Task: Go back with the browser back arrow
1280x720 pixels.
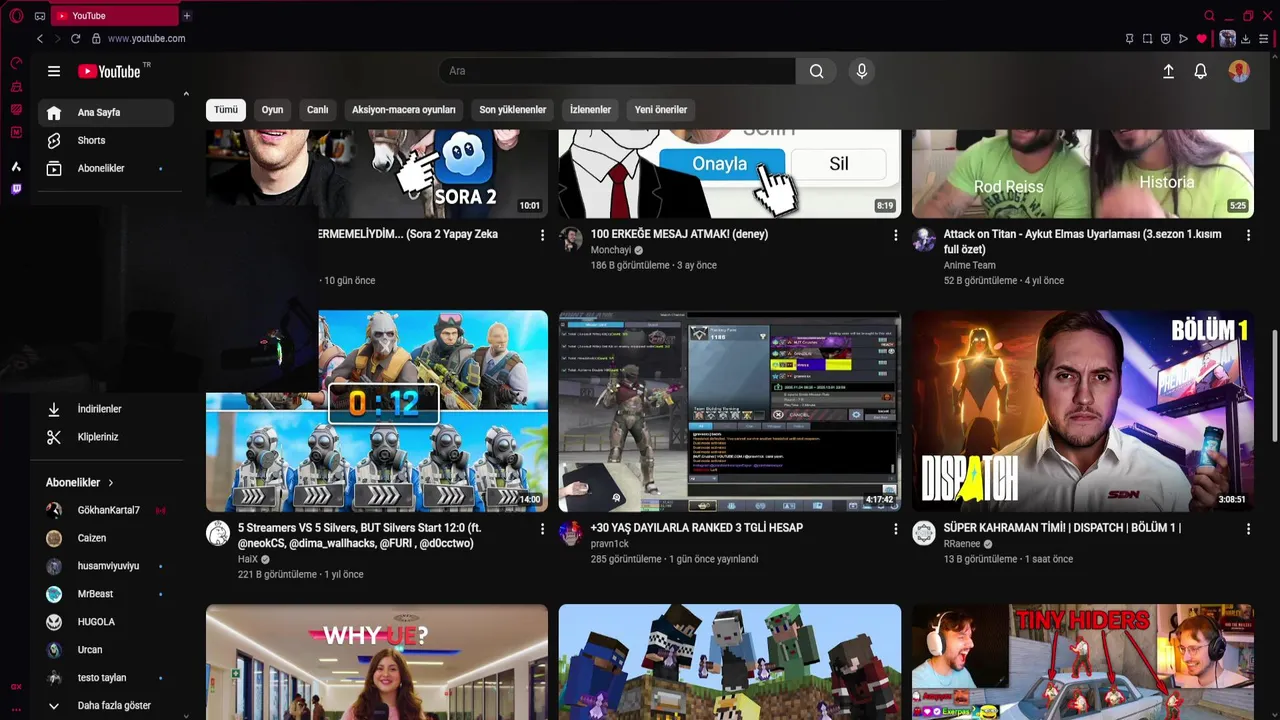Action: 40,39
